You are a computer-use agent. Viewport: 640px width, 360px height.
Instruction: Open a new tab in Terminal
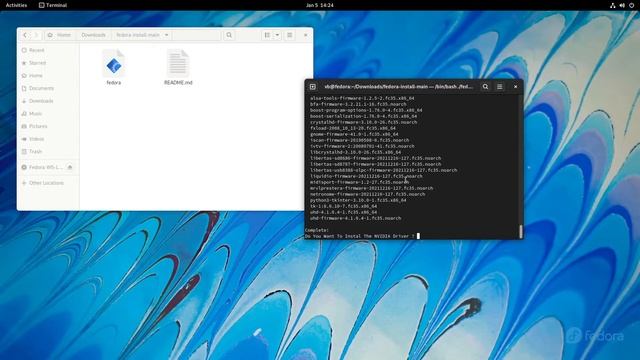313,87
